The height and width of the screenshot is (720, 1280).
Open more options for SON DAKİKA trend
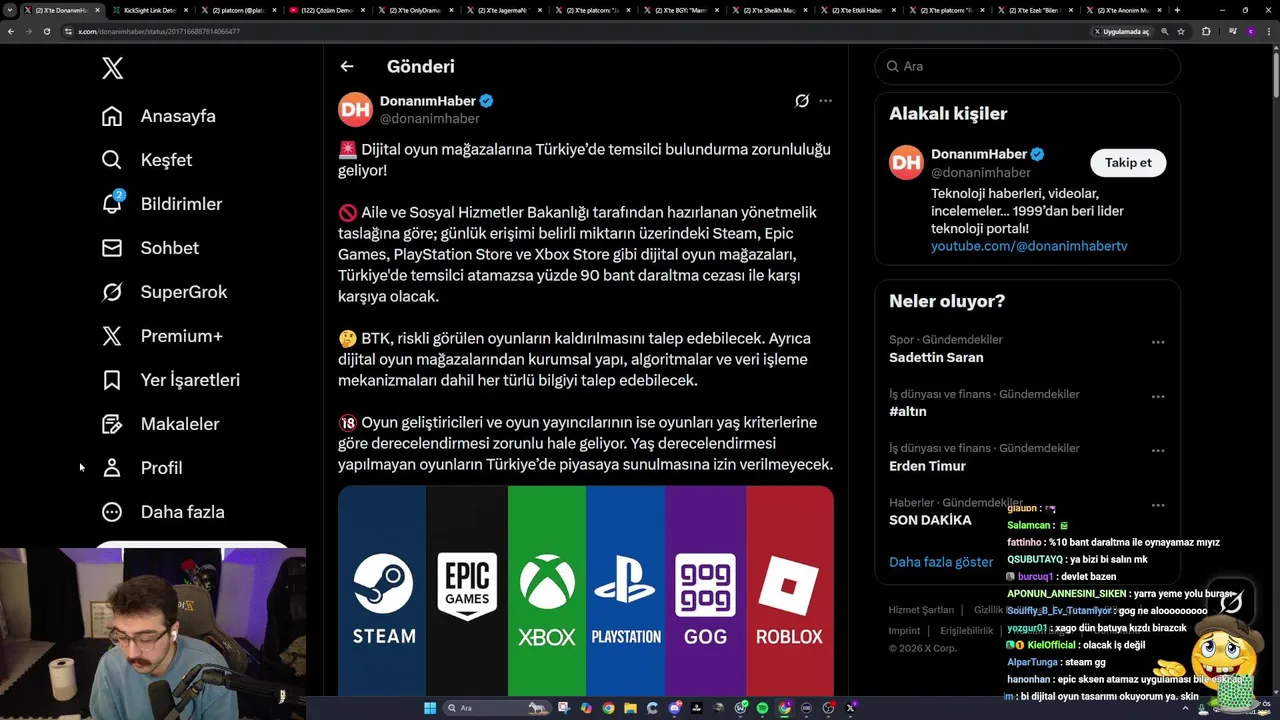click(1158, 505)
